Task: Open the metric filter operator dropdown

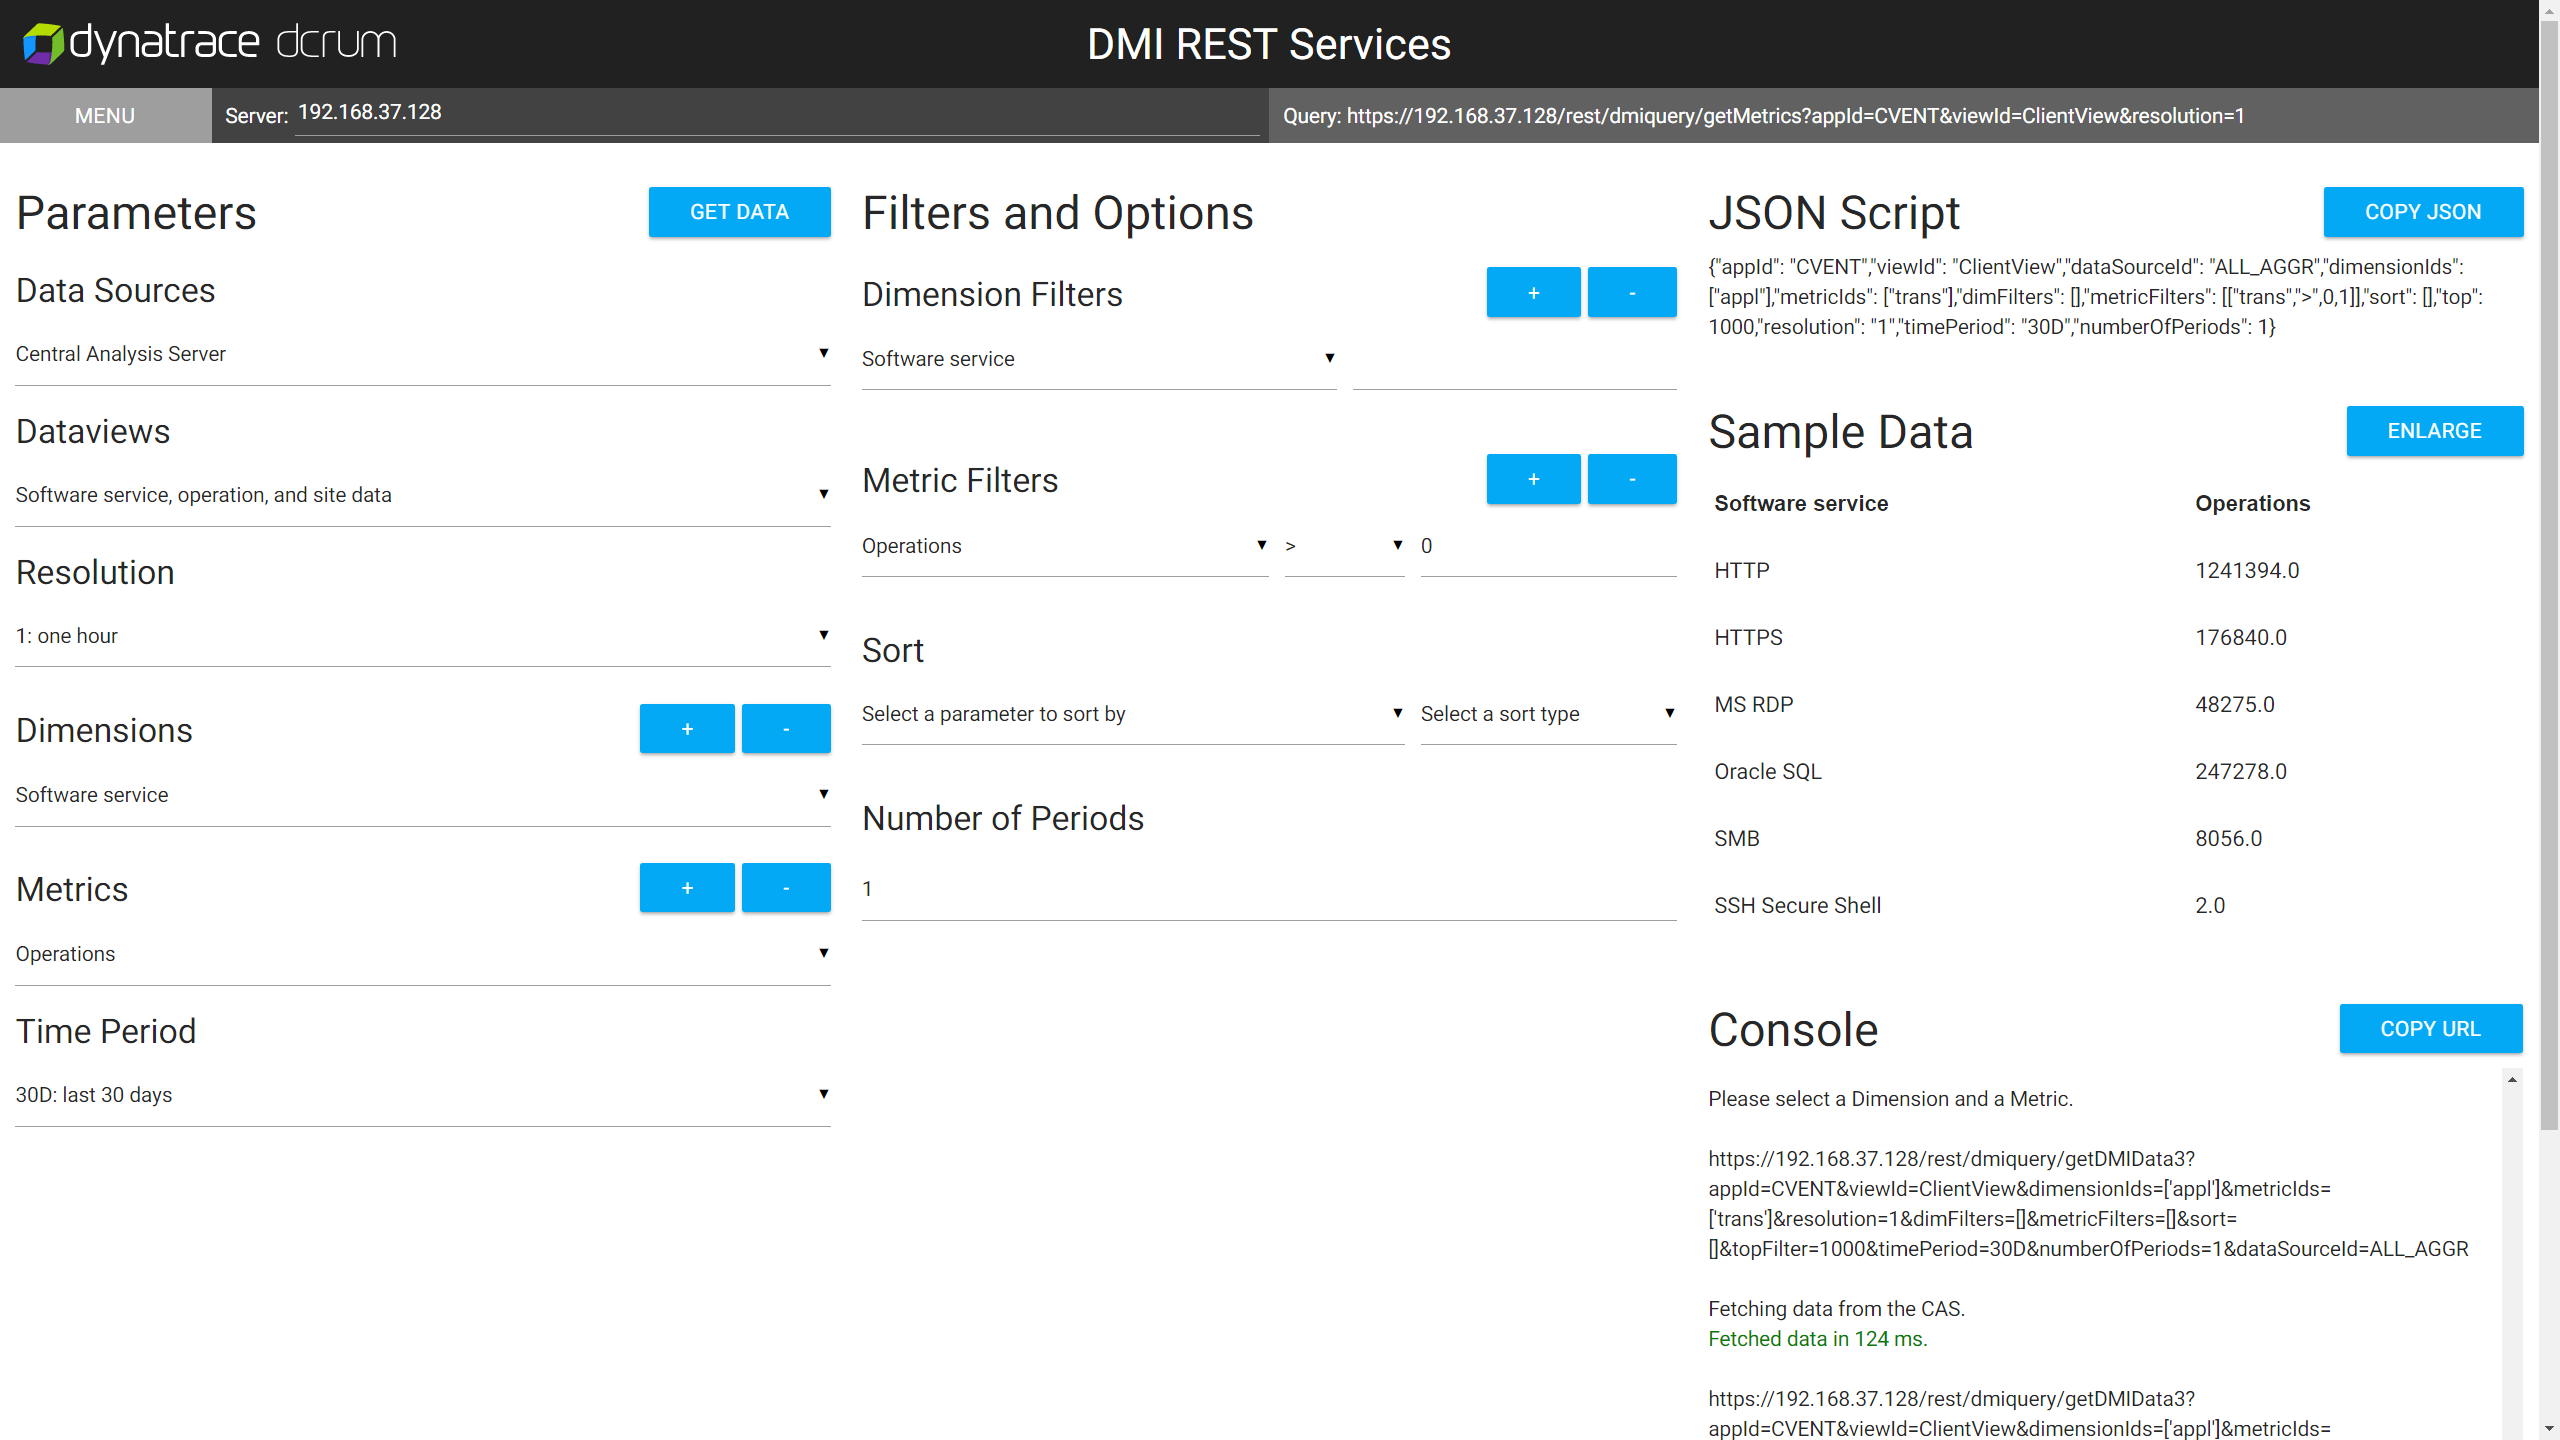Action: pyautogui.click(x=1343, y=546)
